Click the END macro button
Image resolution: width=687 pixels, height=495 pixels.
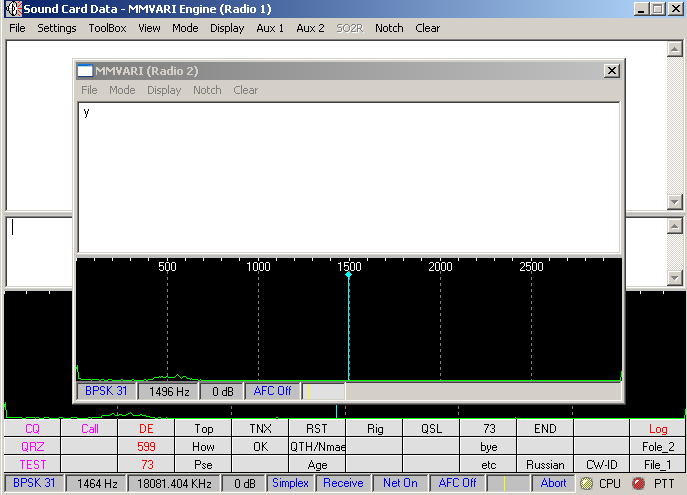click(x=545, y=428)
